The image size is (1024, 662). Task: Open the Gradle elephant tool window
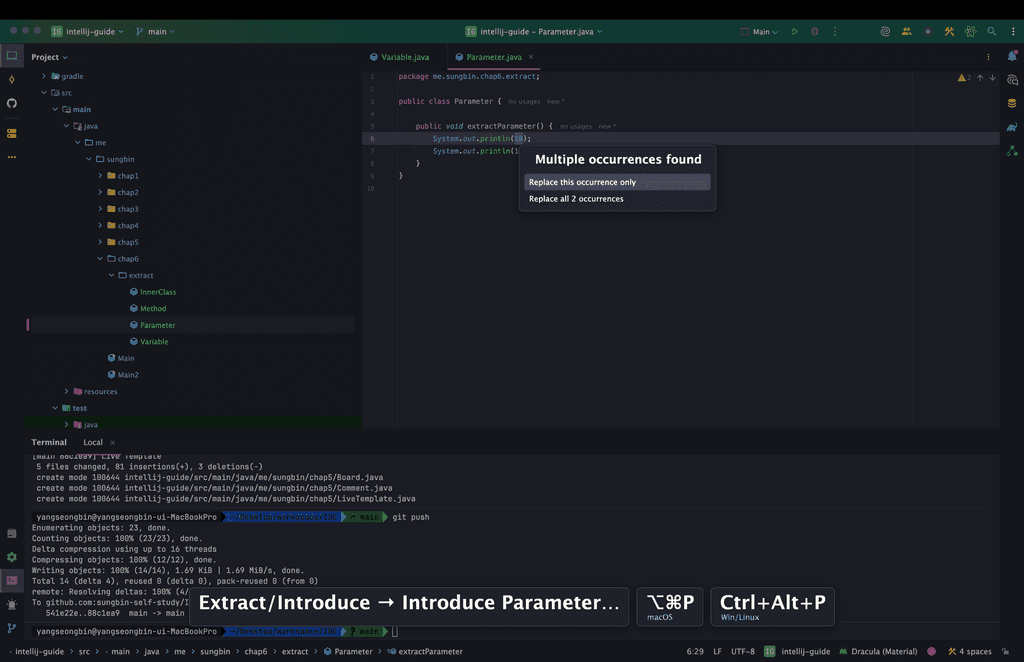click(1012, 127)
